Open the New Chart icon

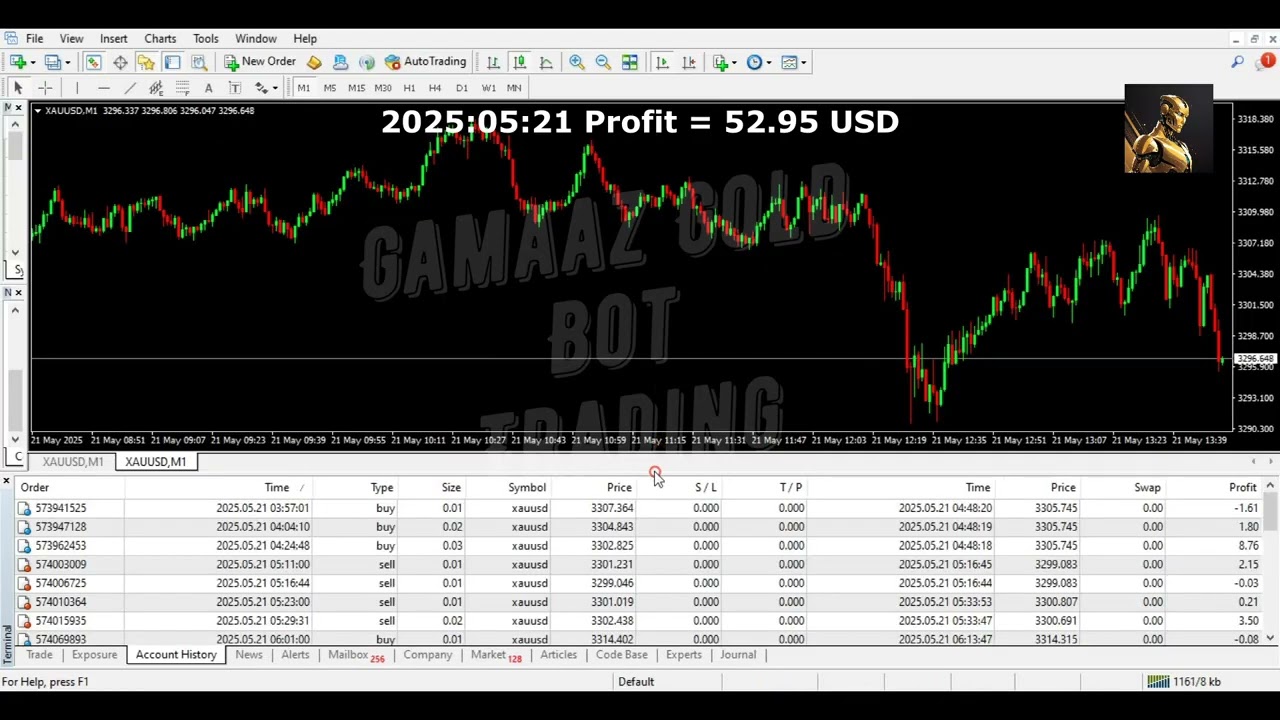[18, 62]
